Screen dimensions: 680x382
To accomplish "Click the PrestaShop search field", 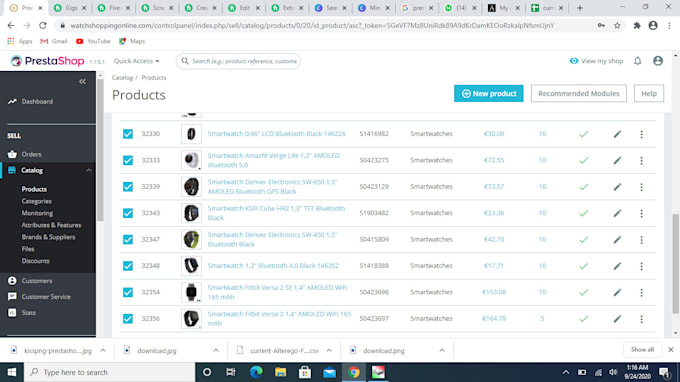I will tap(238, 61).
